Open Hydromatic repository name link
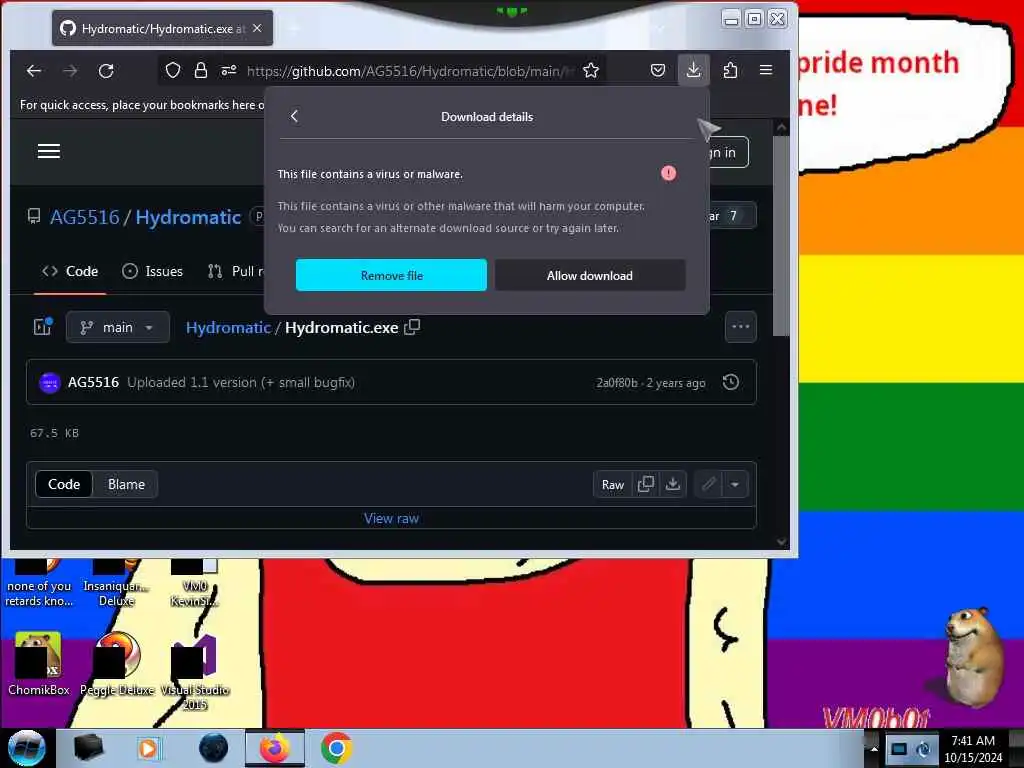 [188, 217]
